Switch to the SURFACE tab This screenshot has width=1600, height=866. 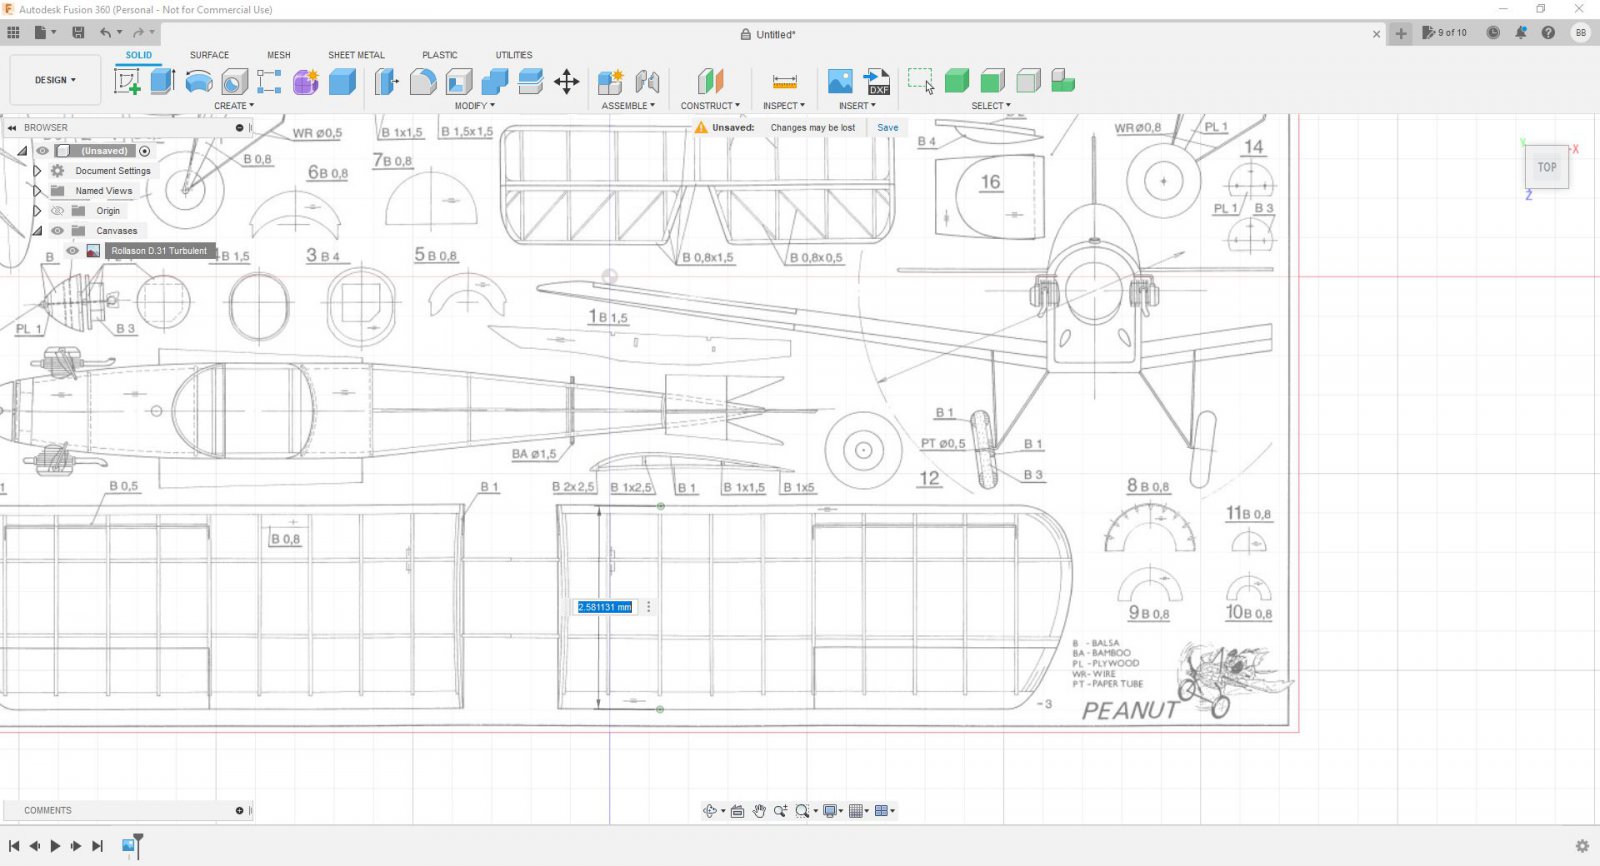pyautogui.click(x=209, y=55)
